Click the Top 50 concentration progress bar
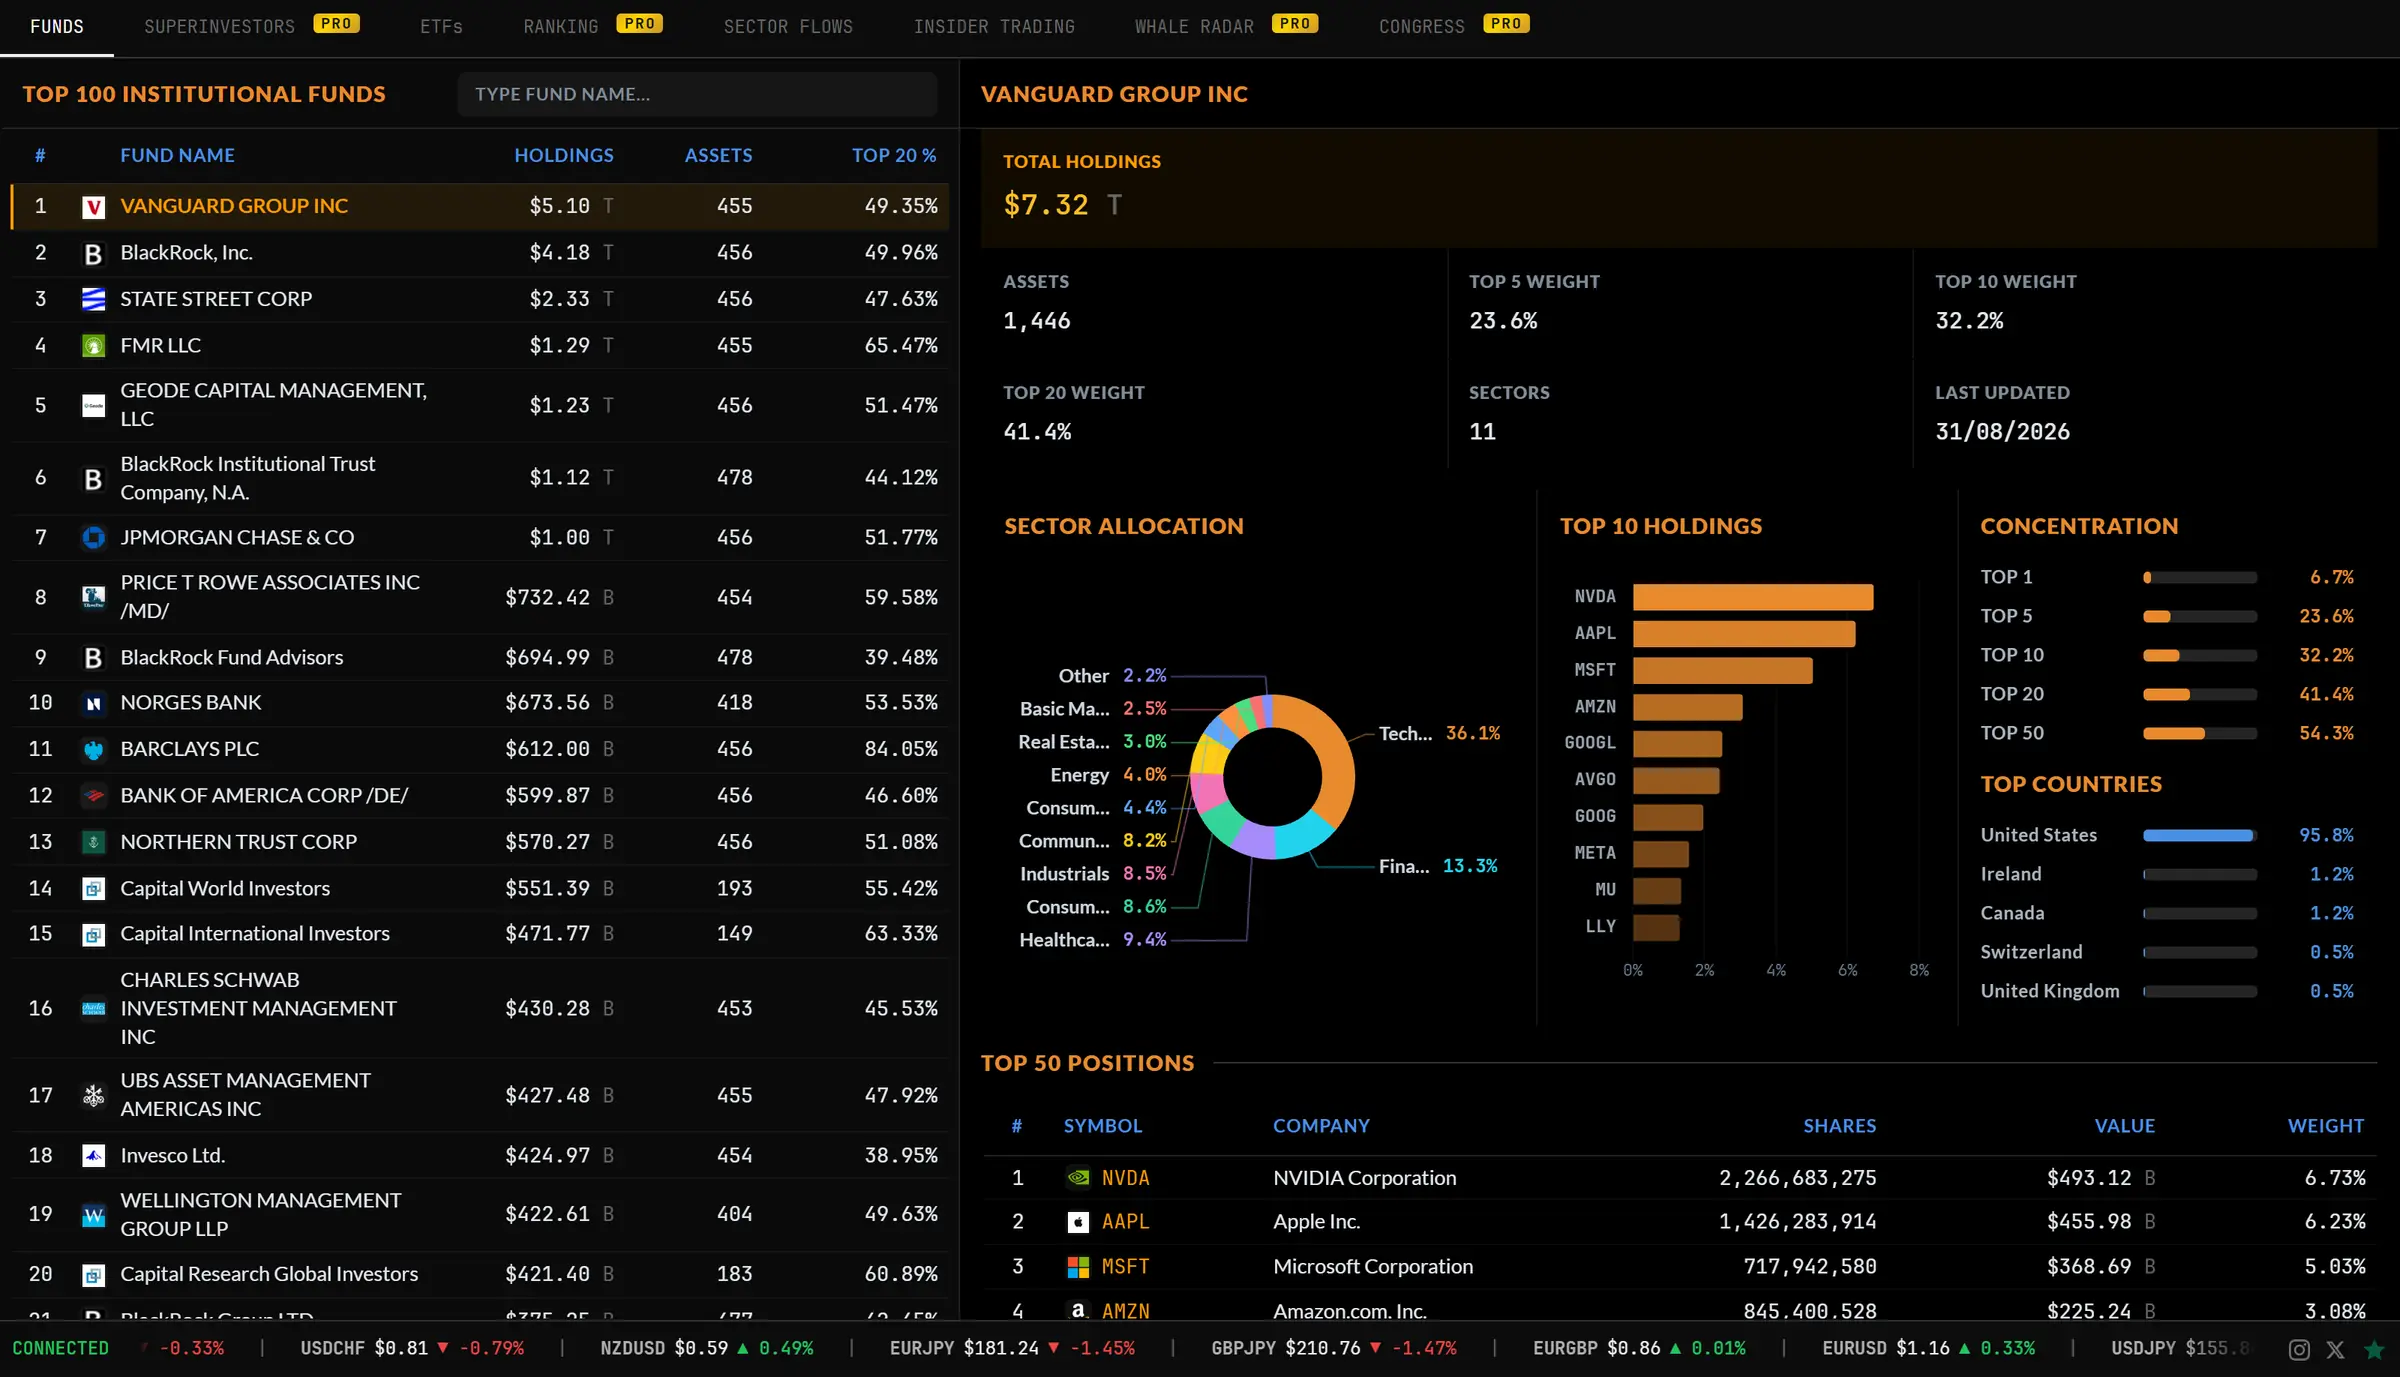 click(2200, 733)
